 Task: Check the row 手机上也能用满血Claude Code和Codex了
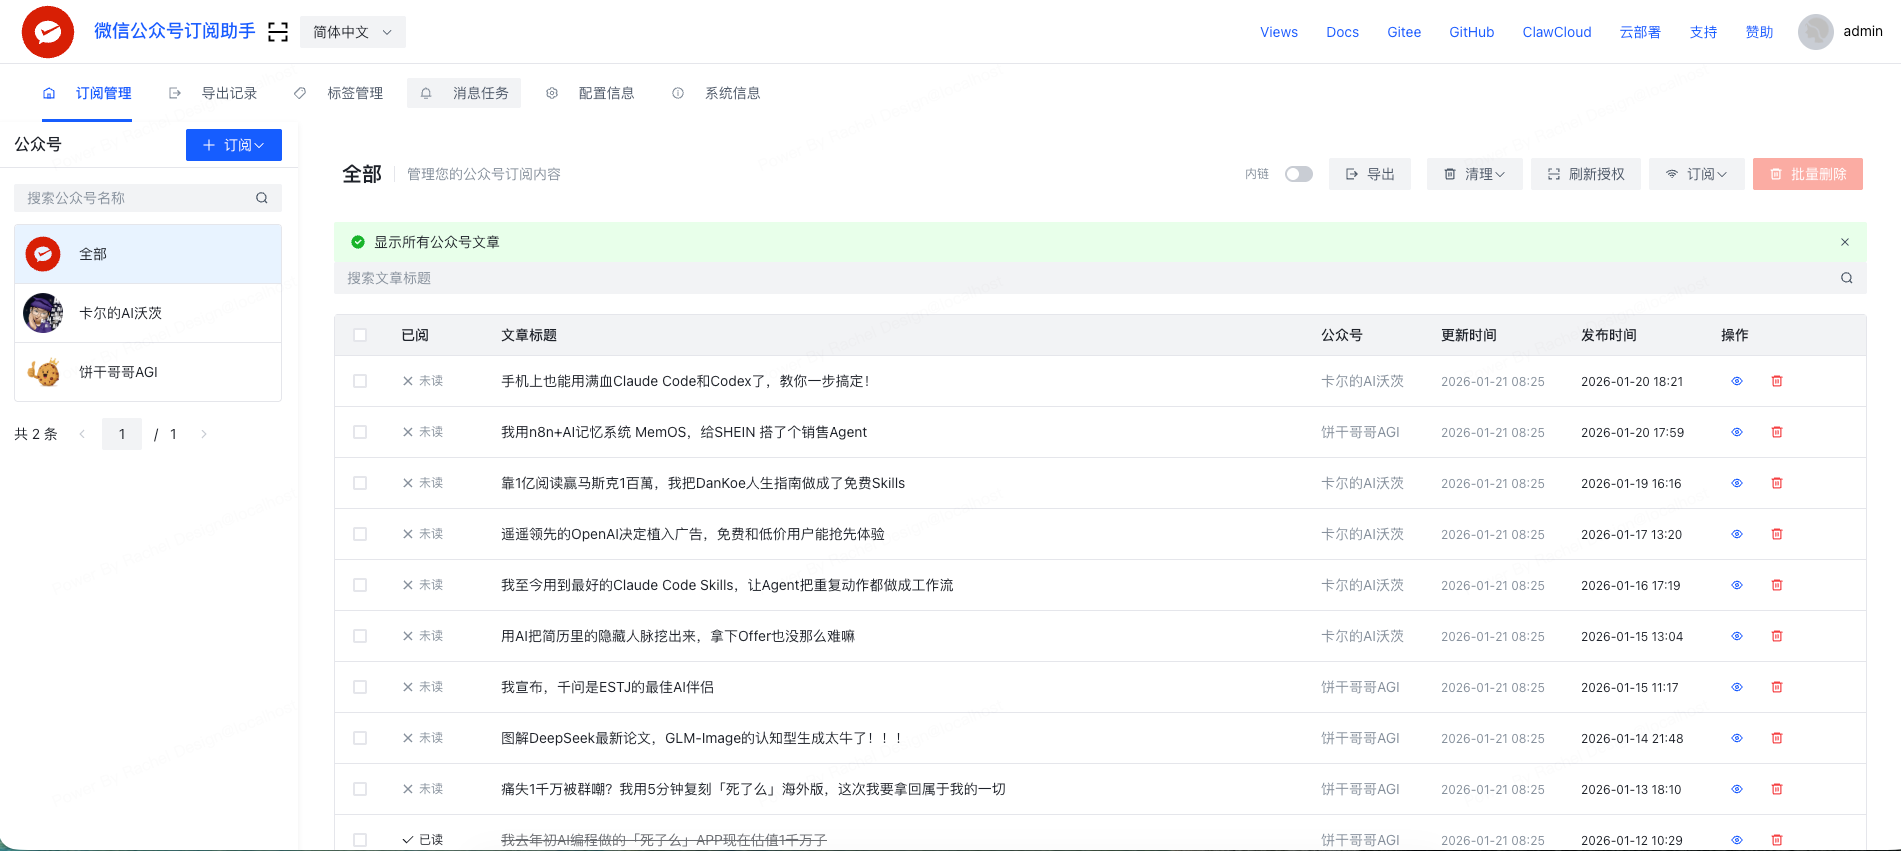click(360, 381)
